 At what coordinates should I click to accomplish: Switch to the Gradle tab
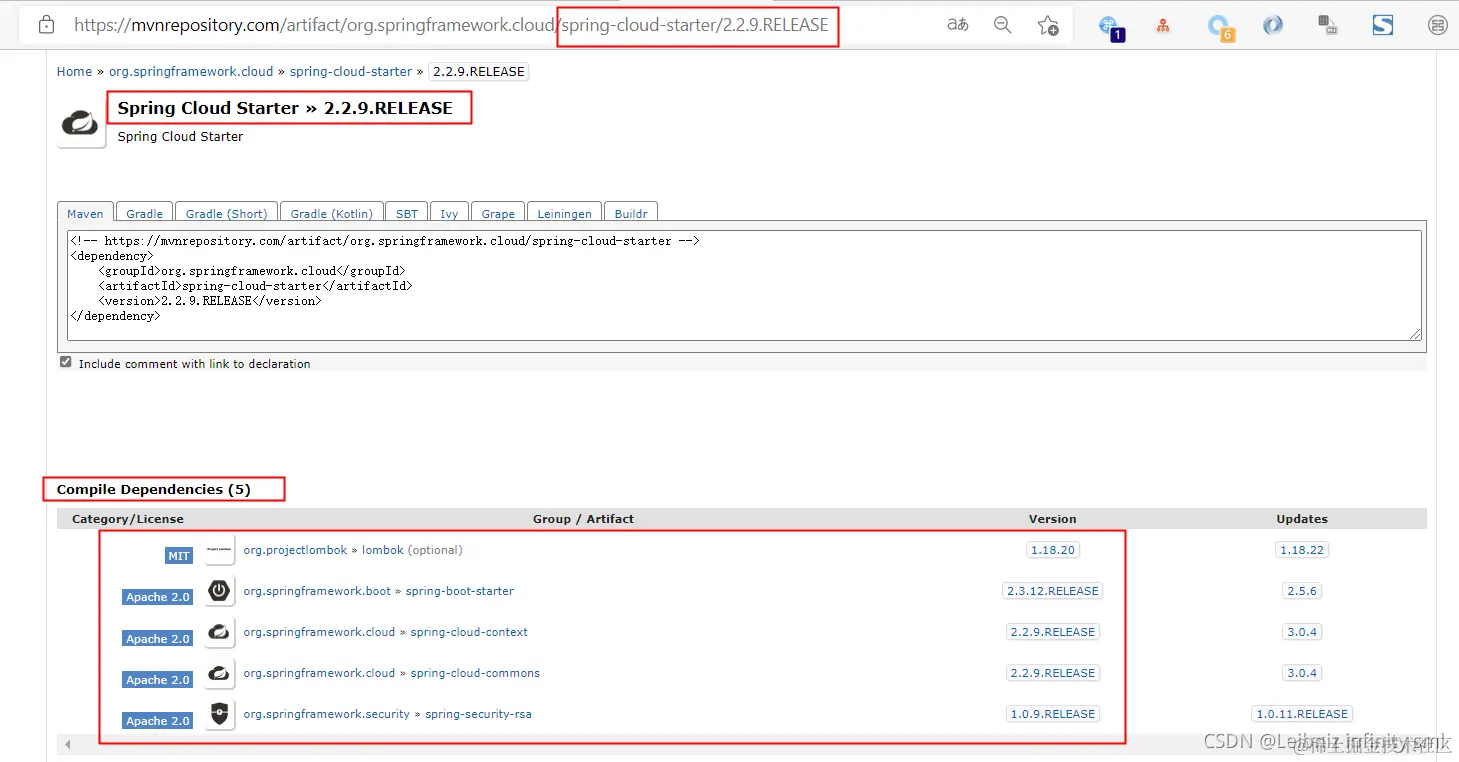(144, 213)
